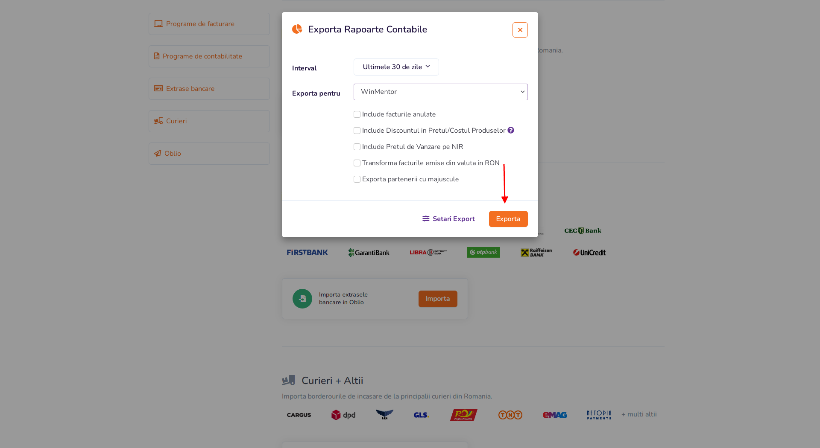Click the orange Exporta button
The width and height of the screenshot is (820, 448).
[508, 219]
